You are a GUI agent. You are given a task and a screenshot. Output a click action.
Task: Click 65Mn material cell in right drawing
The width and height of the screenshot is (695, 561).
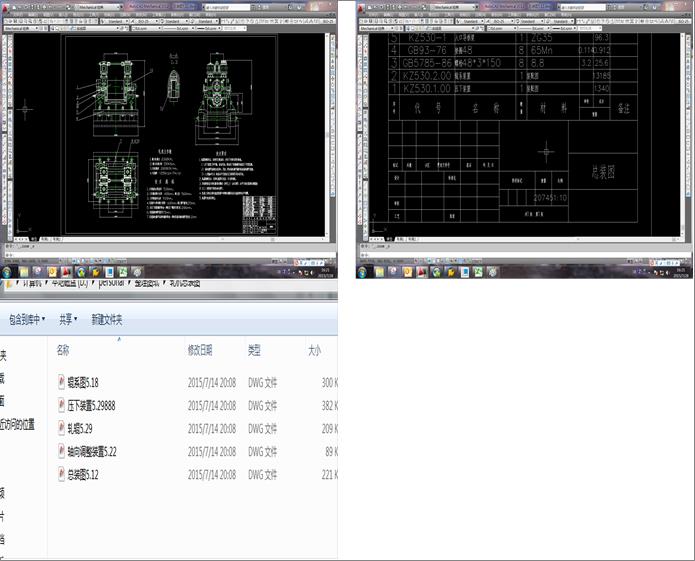pyautogui.click(x=541, y=50)
